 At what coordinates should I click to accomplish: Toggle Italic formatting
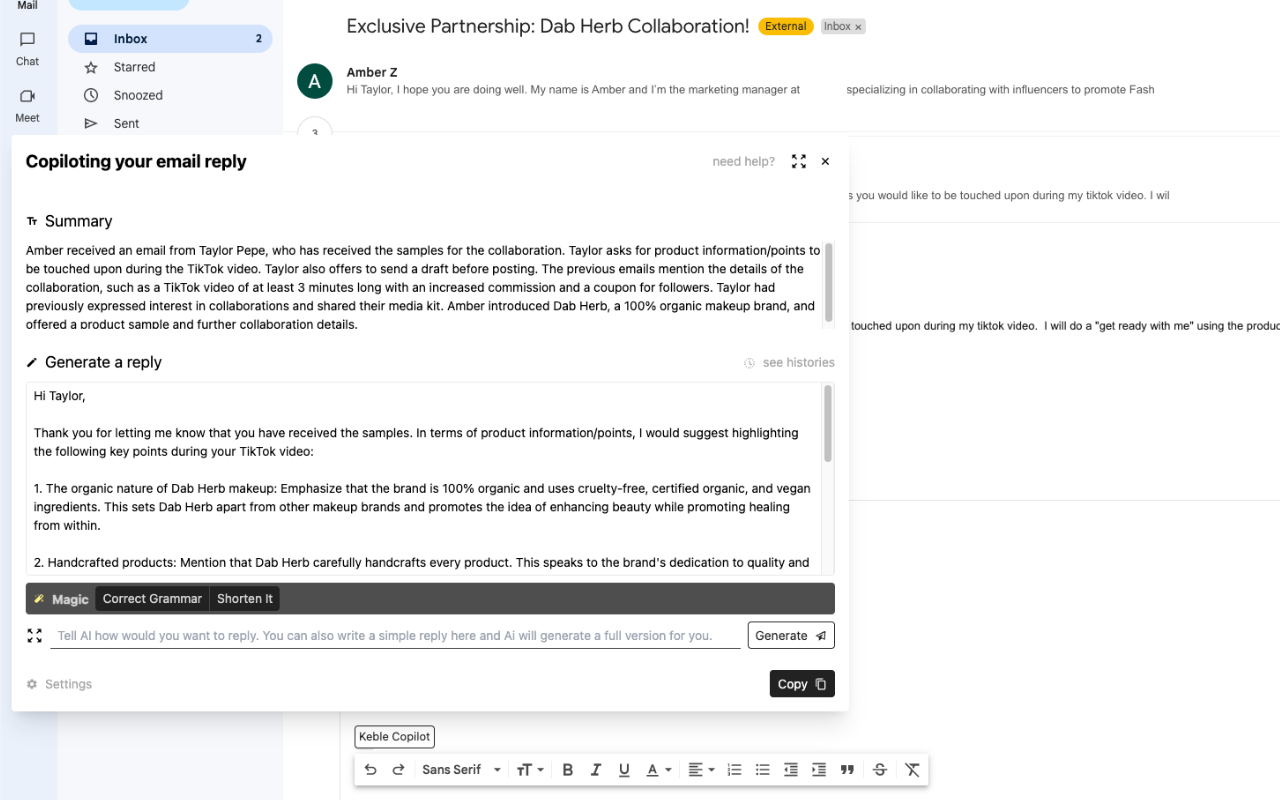coord(595,769)
